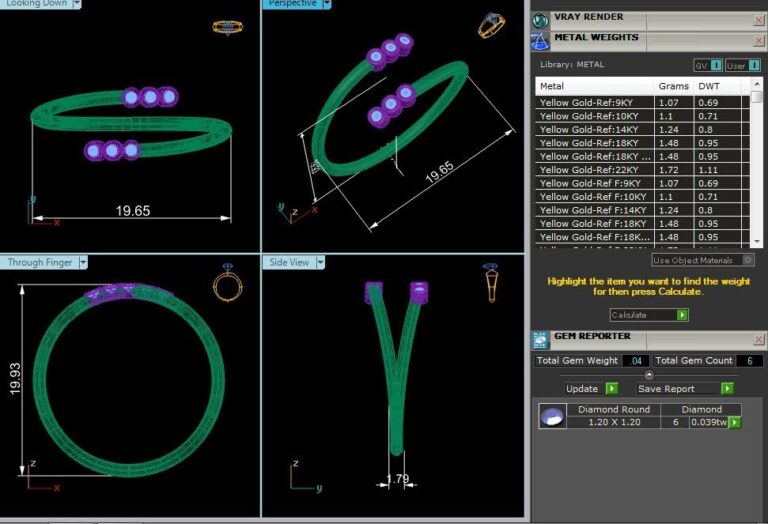The image size is (768, 524).
Task: Click the Calculate button
Action: click(649, 315)
